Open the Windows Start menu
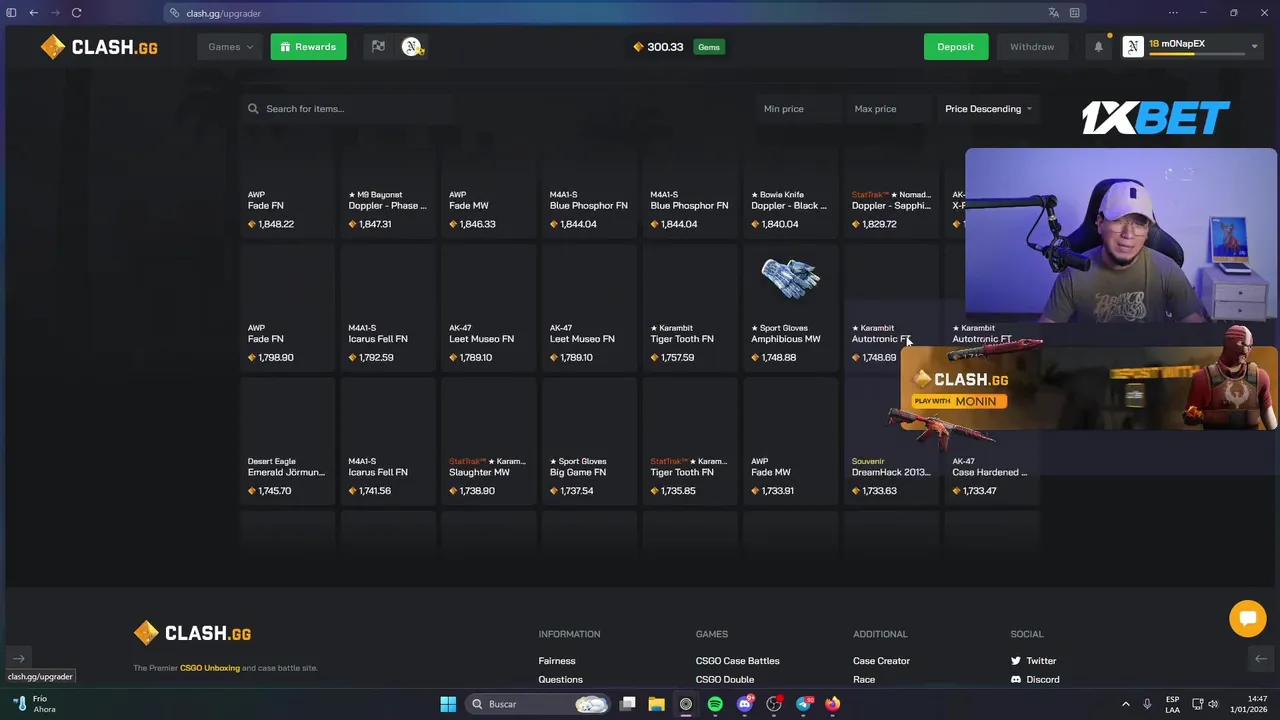1280x720 pixels. coord(448,704)
